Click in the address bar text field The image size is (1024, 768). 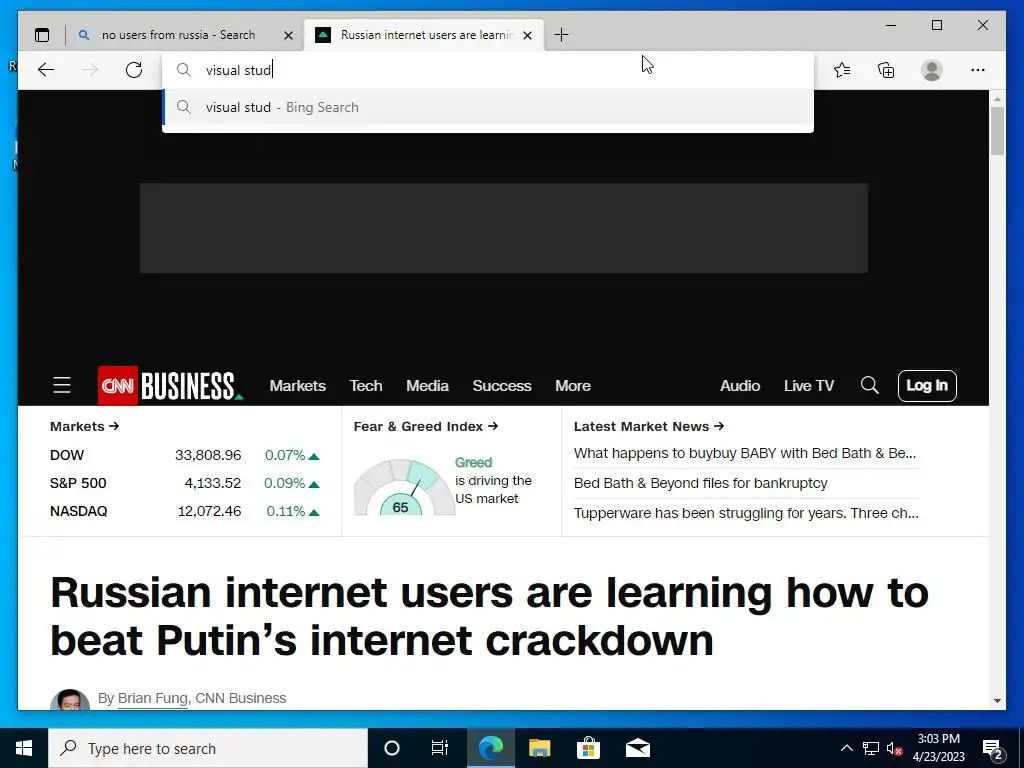click(x=487, y=70)
